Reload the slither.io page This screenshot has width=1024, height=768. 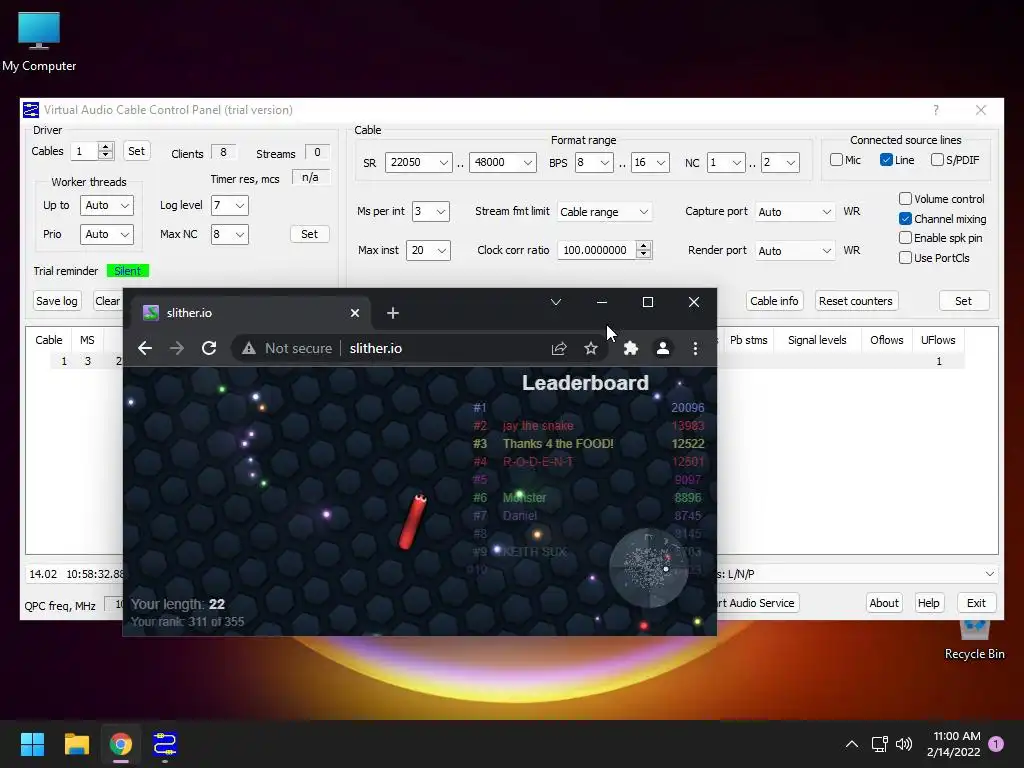(209, 348)
